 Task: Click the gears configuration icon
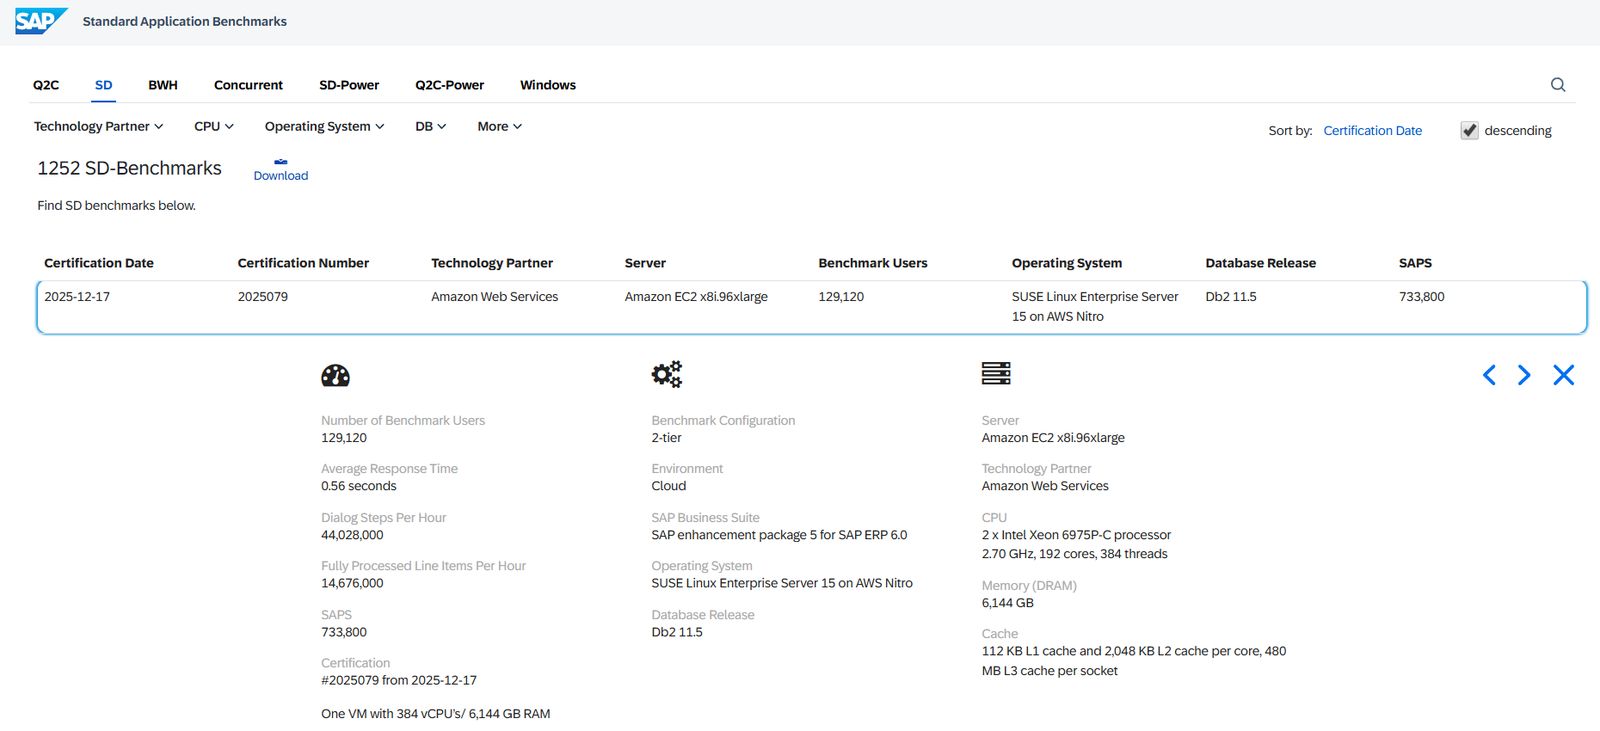pyautogui.click(x=666, y=374)
